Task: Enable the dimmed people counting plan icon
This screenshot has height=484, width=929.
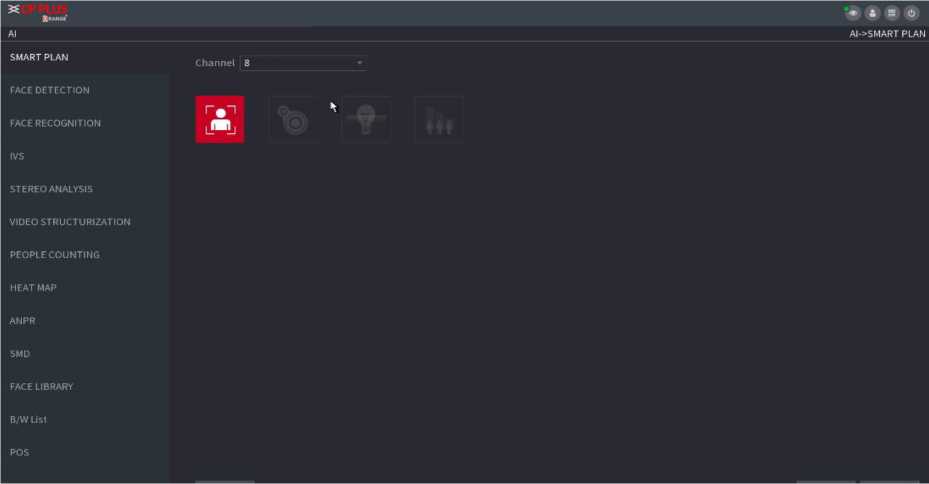Action: pyautogui.click(x=439, y=120)
